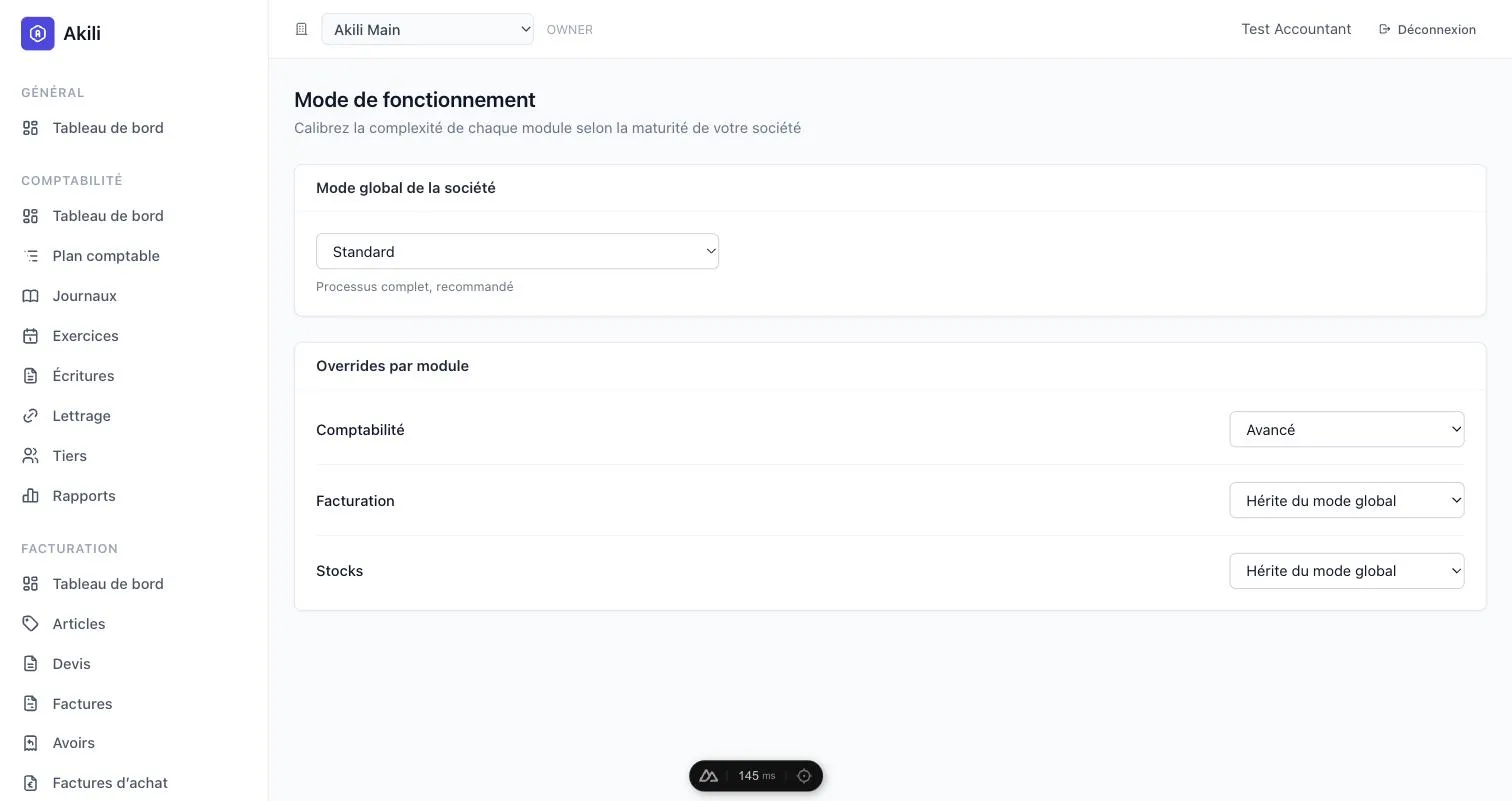Click the Déconnexion button
This screenshot has width=1512, height=801.
(x=1427, y=29)
